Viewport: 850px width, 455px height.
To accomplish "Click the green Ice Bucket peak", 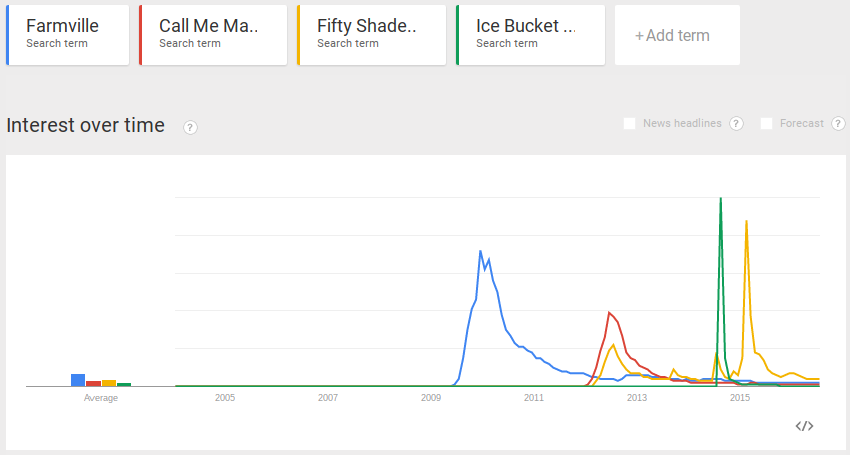I will [720, 198].
